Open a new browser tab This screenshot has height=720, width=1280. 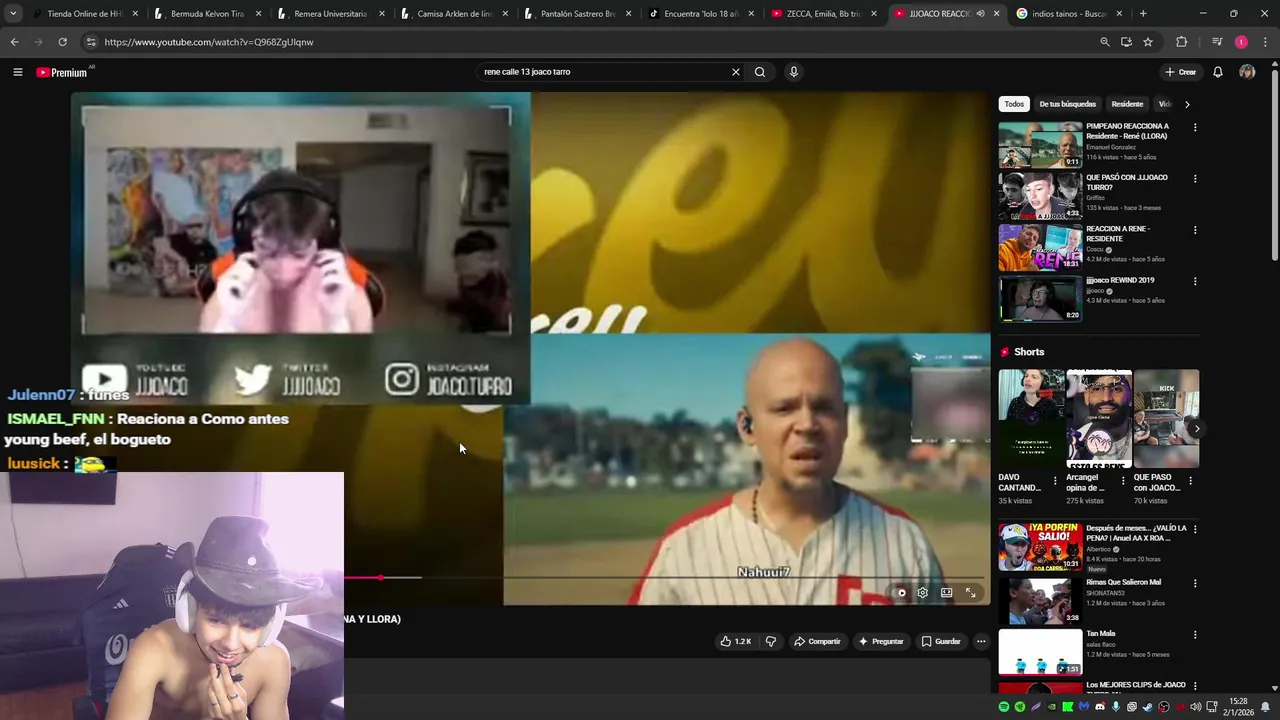[x=1143, y=14]
